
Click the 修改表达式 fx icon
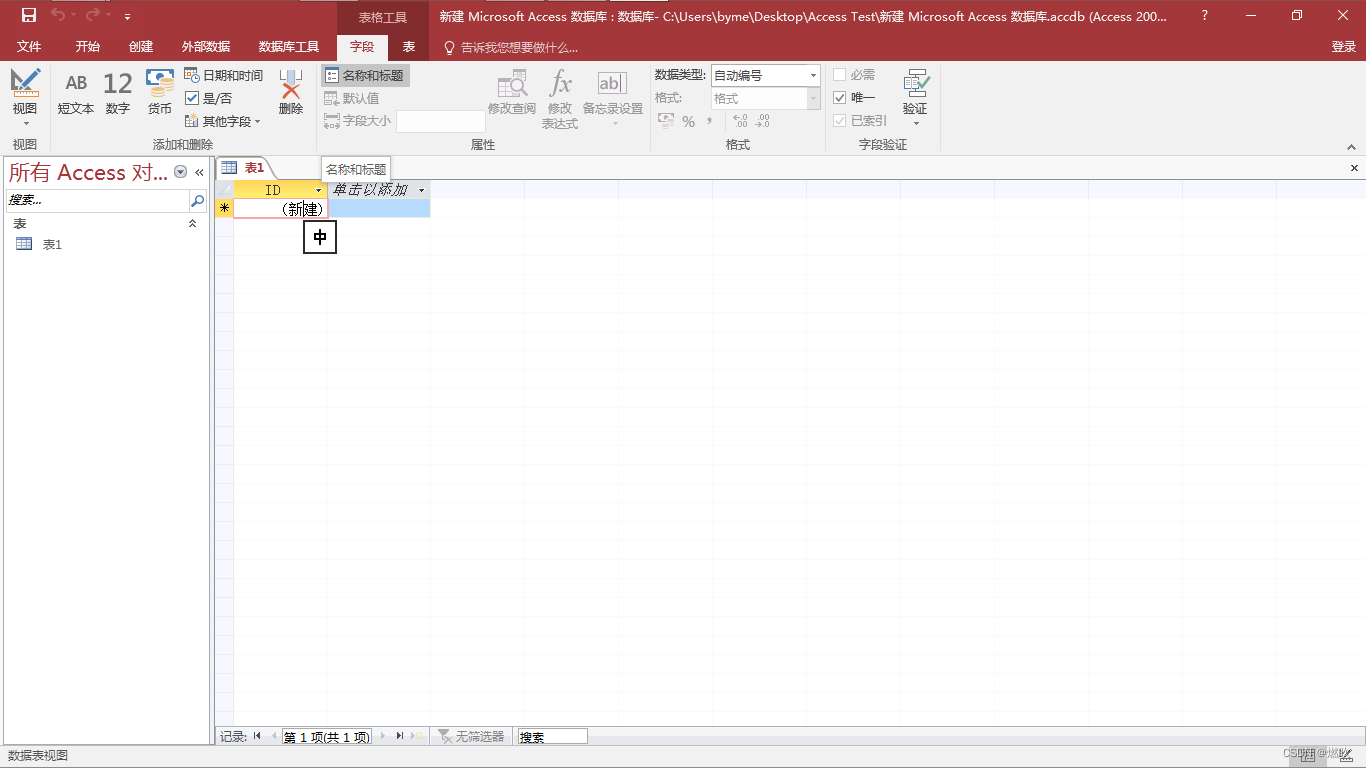click(x=560, y=99)
